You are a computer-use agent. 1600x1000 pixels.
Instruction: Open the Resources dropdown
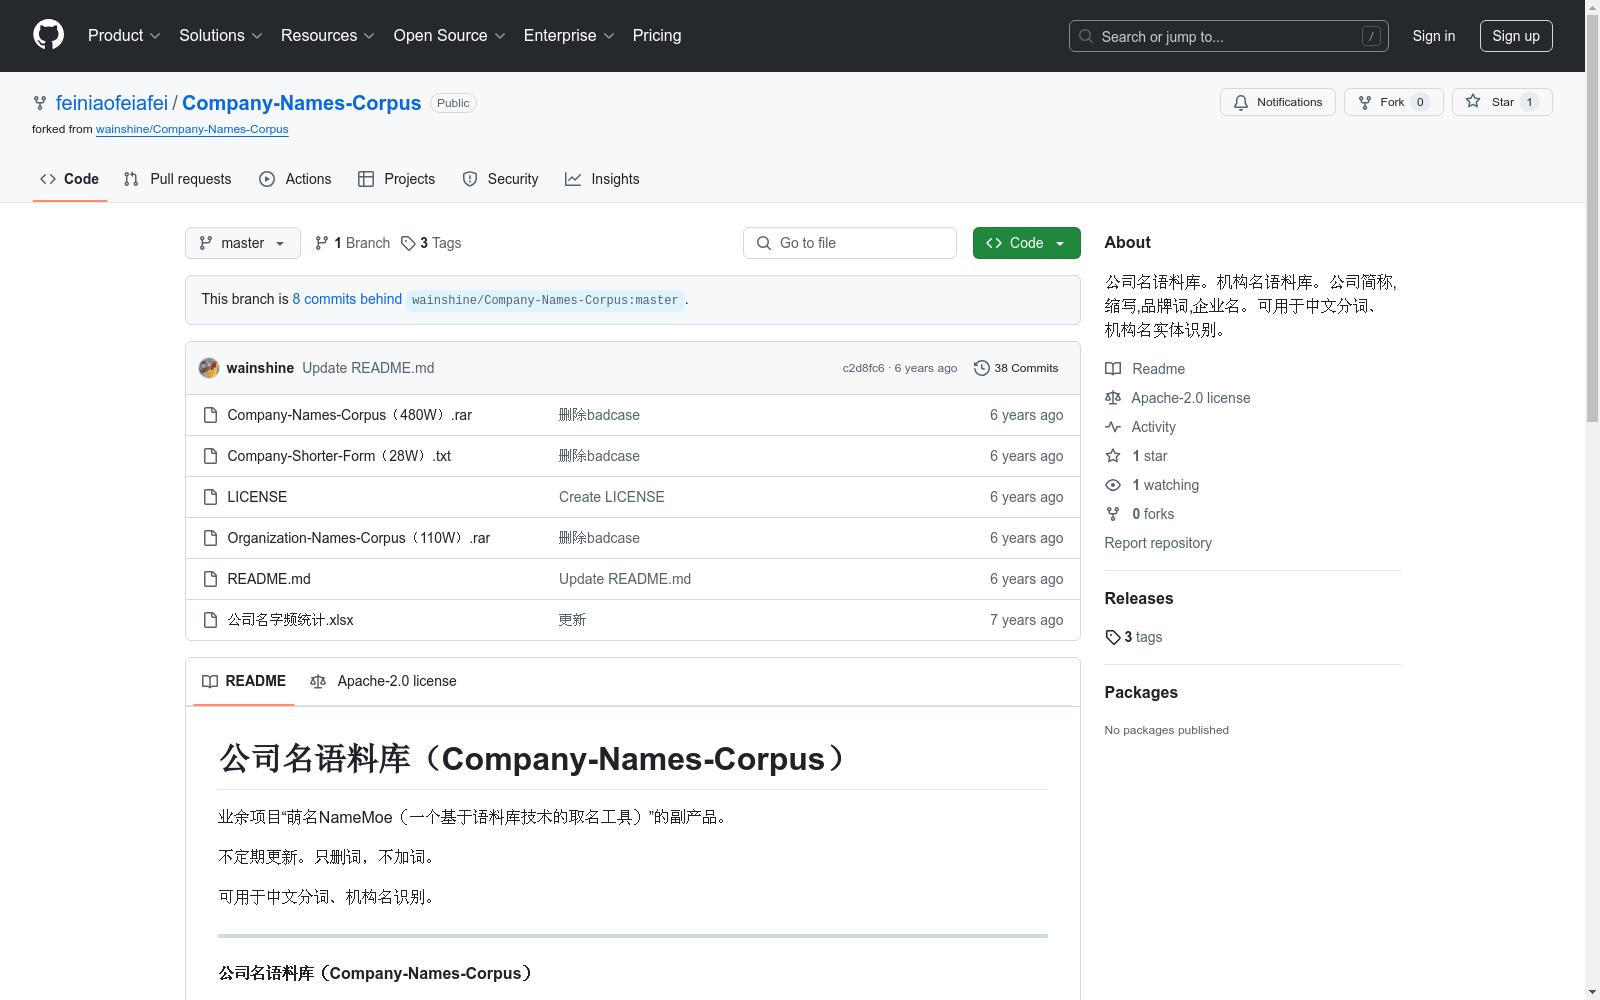tap(328, 35)
